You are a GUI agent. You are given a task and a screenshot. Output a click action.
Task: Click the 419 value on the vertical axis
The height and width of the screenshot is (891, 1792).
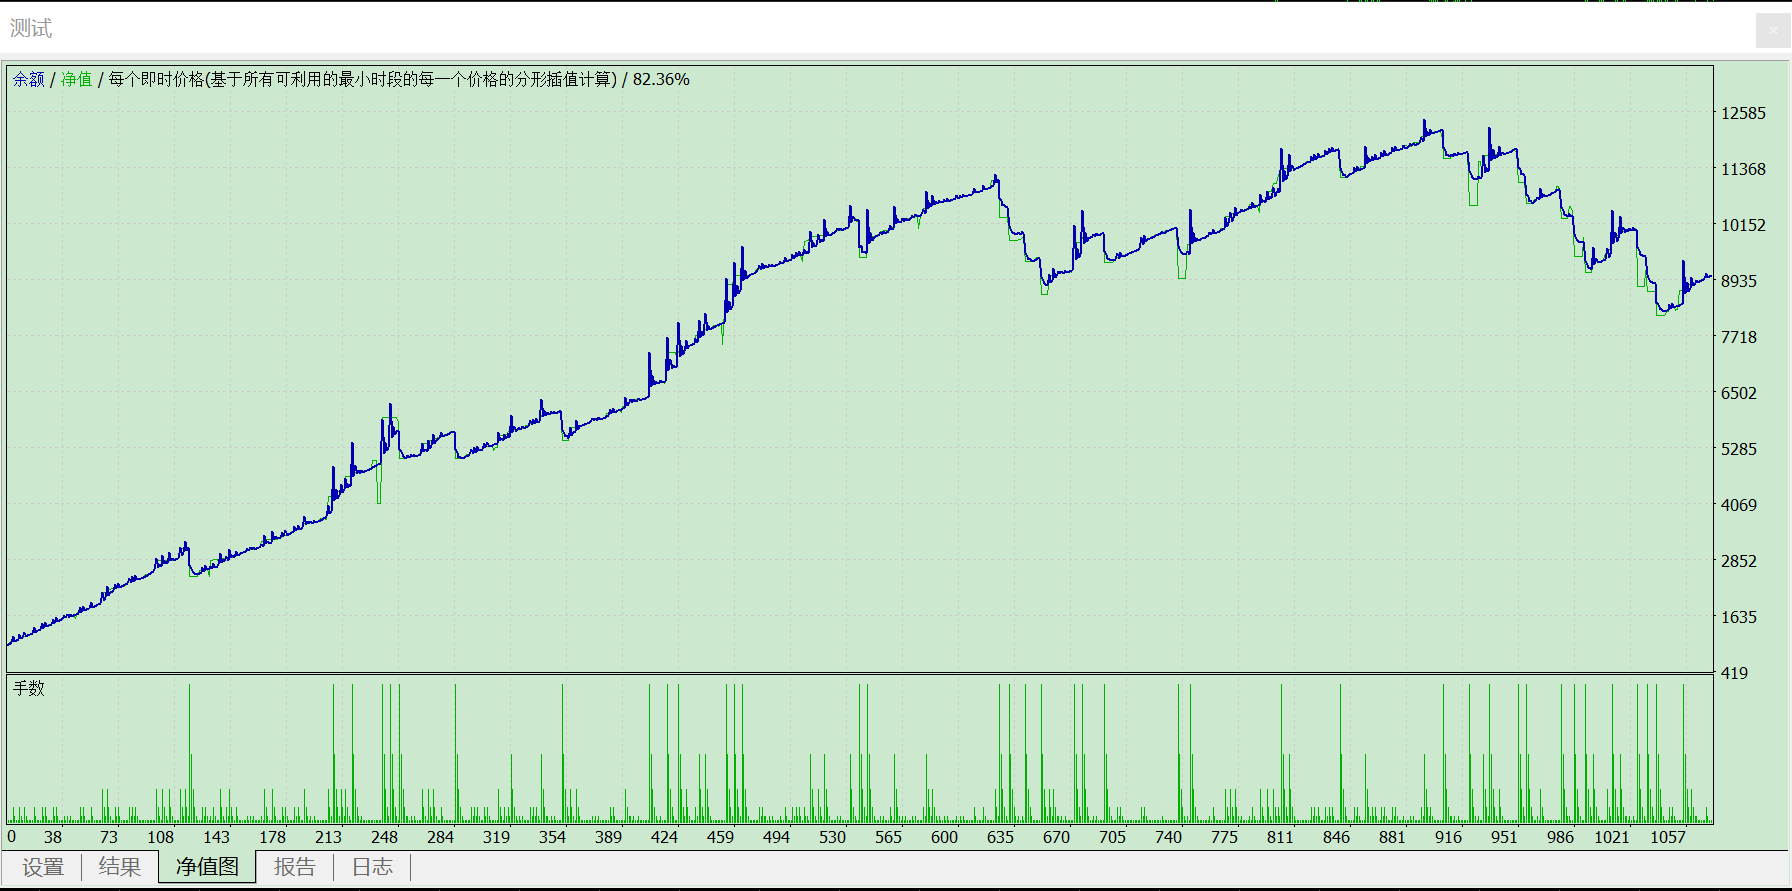[x=1734, y=673]
